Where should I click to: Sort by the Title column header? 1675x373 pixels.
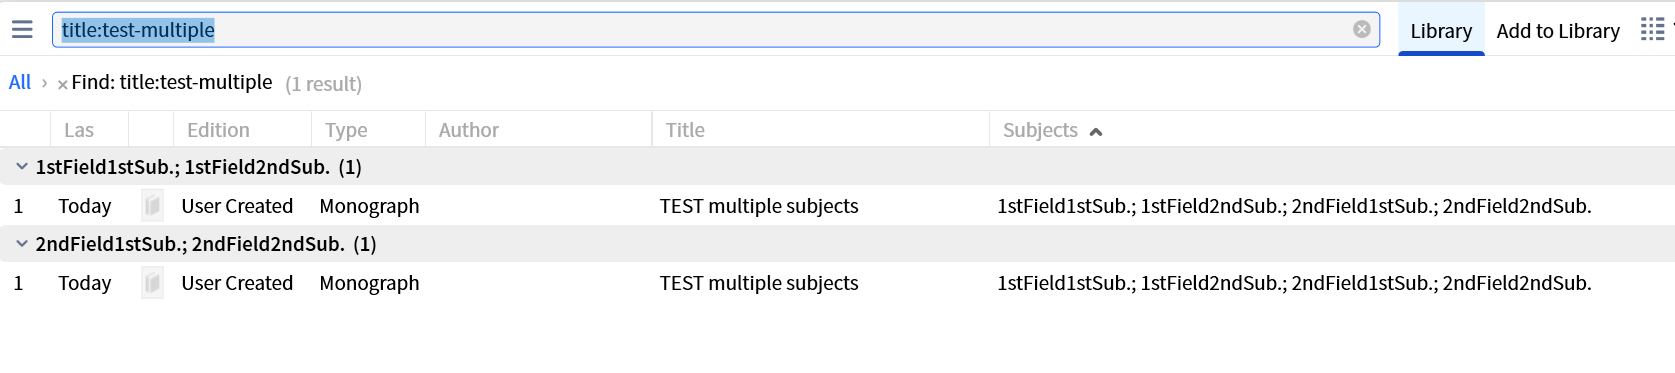[x=685, y=130]
